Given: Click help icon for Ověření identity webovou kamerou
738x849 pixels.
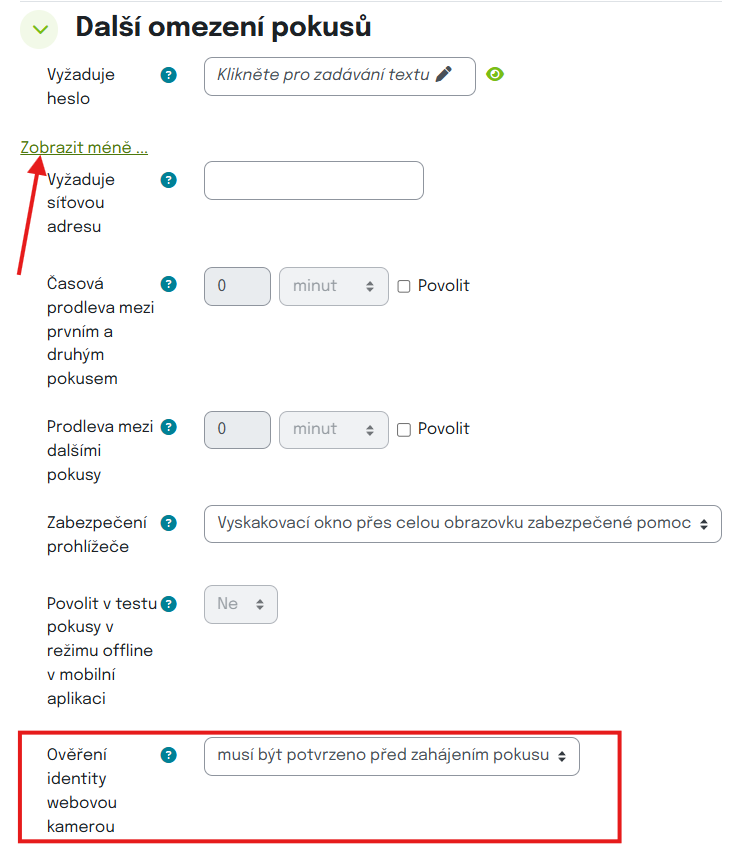Looking at the screenshot, I should coord(169,755).
